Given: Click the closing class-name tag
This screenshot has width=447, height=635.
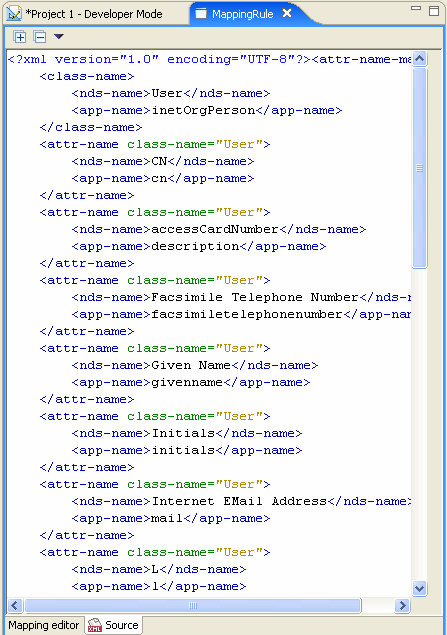Looking at the screenshot, I should pyautogui.click(x=91, y=128).
